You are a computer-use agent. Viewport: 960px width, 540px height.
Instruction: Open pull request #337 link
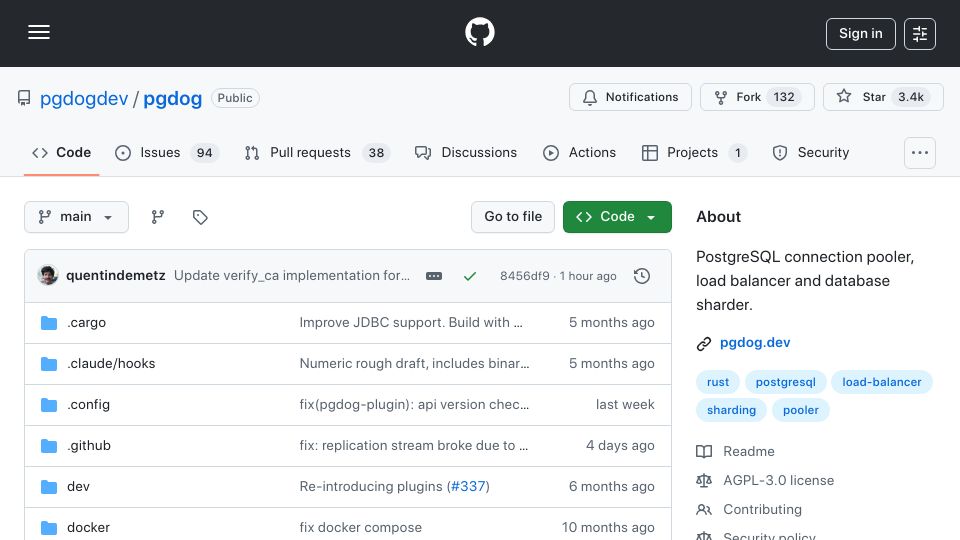pos(468,487)
